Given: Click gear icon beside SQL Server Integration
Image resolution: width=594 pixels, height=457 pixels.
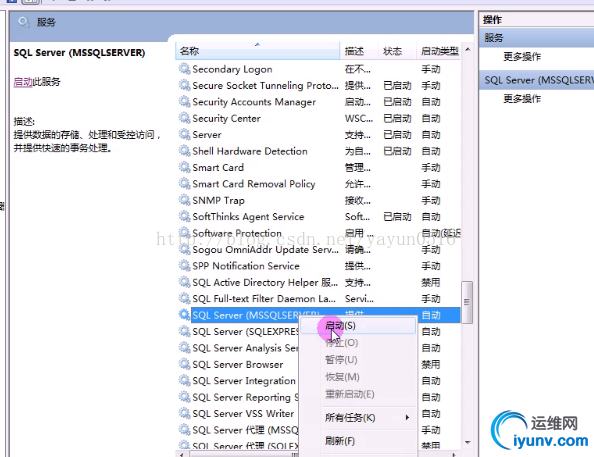Looking at the screenshot, I should click(x=184, y=380).
